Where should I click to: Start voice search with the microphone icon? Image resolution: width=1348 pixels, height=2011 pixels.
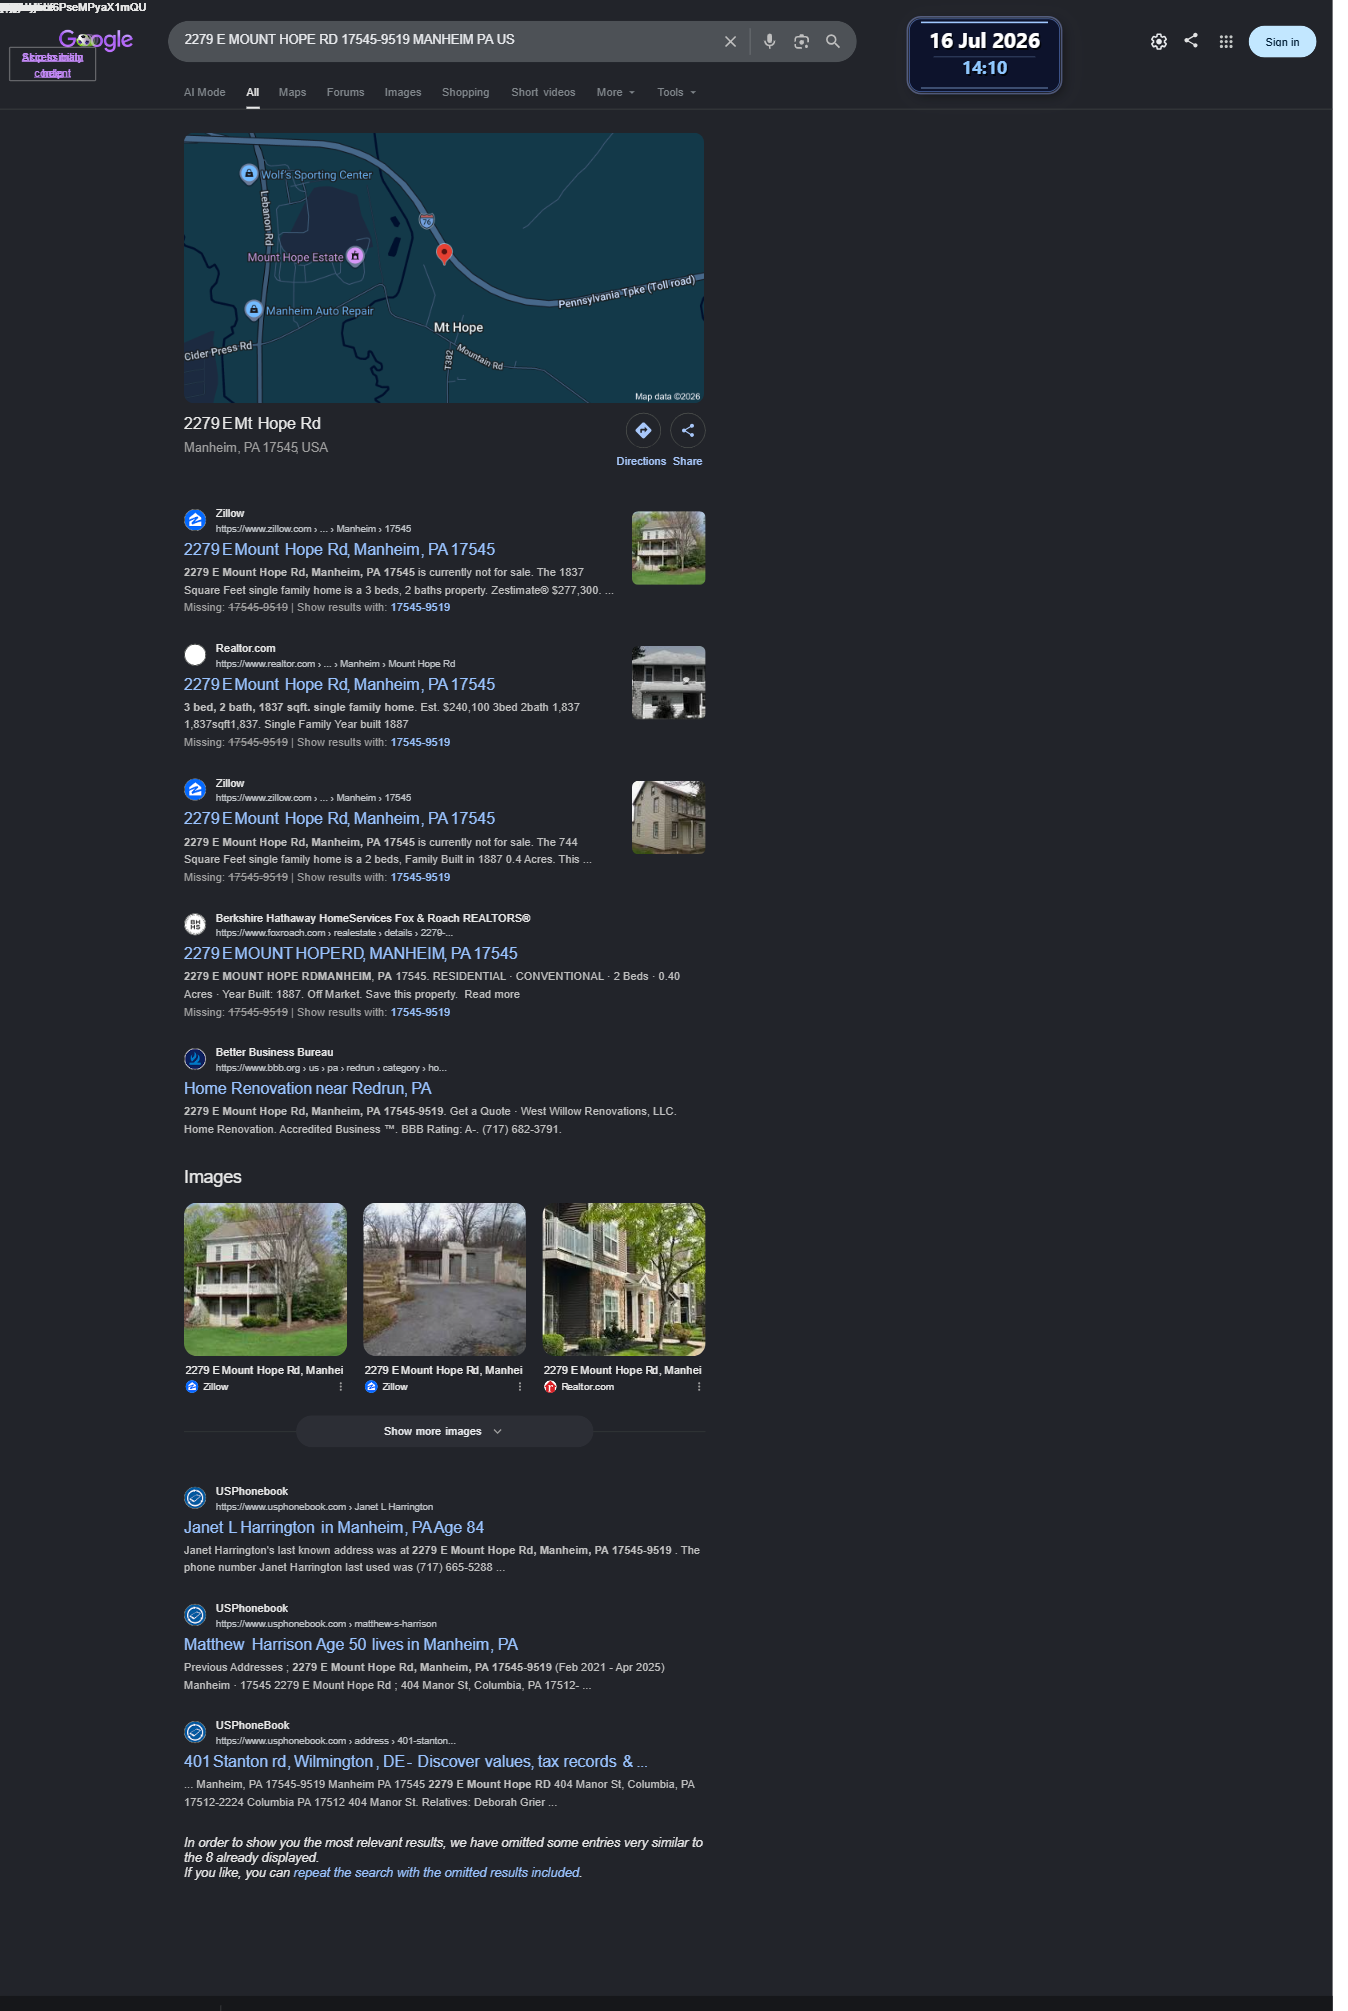point(769,42)
